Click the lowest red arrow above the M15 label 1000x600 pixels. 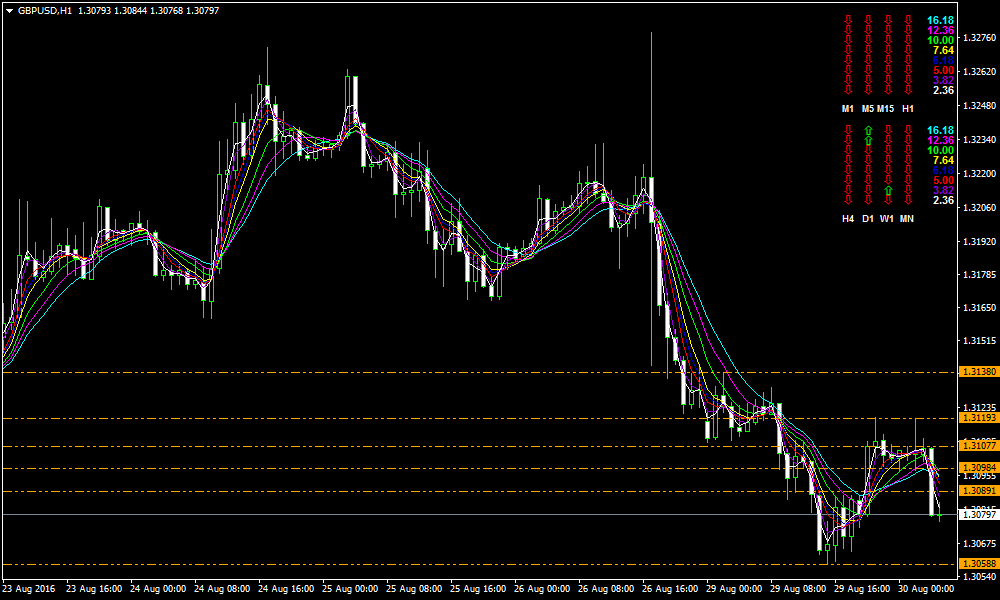[888, 90]
